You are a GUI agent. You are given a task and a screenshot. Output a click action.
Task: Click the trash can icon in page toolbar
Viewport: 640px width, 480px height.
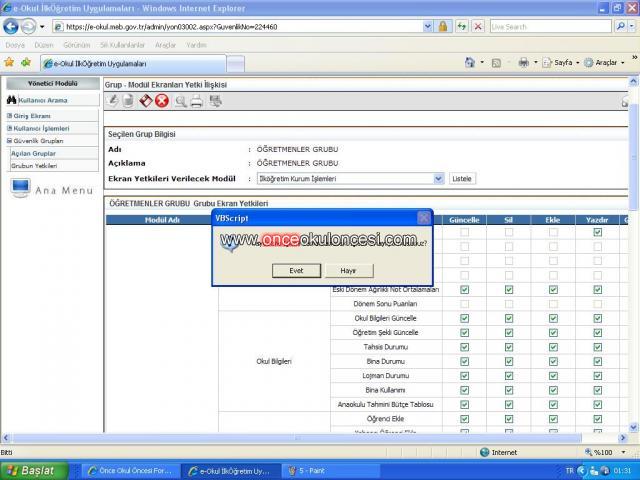pyautogui.click(x=128, y=100)
